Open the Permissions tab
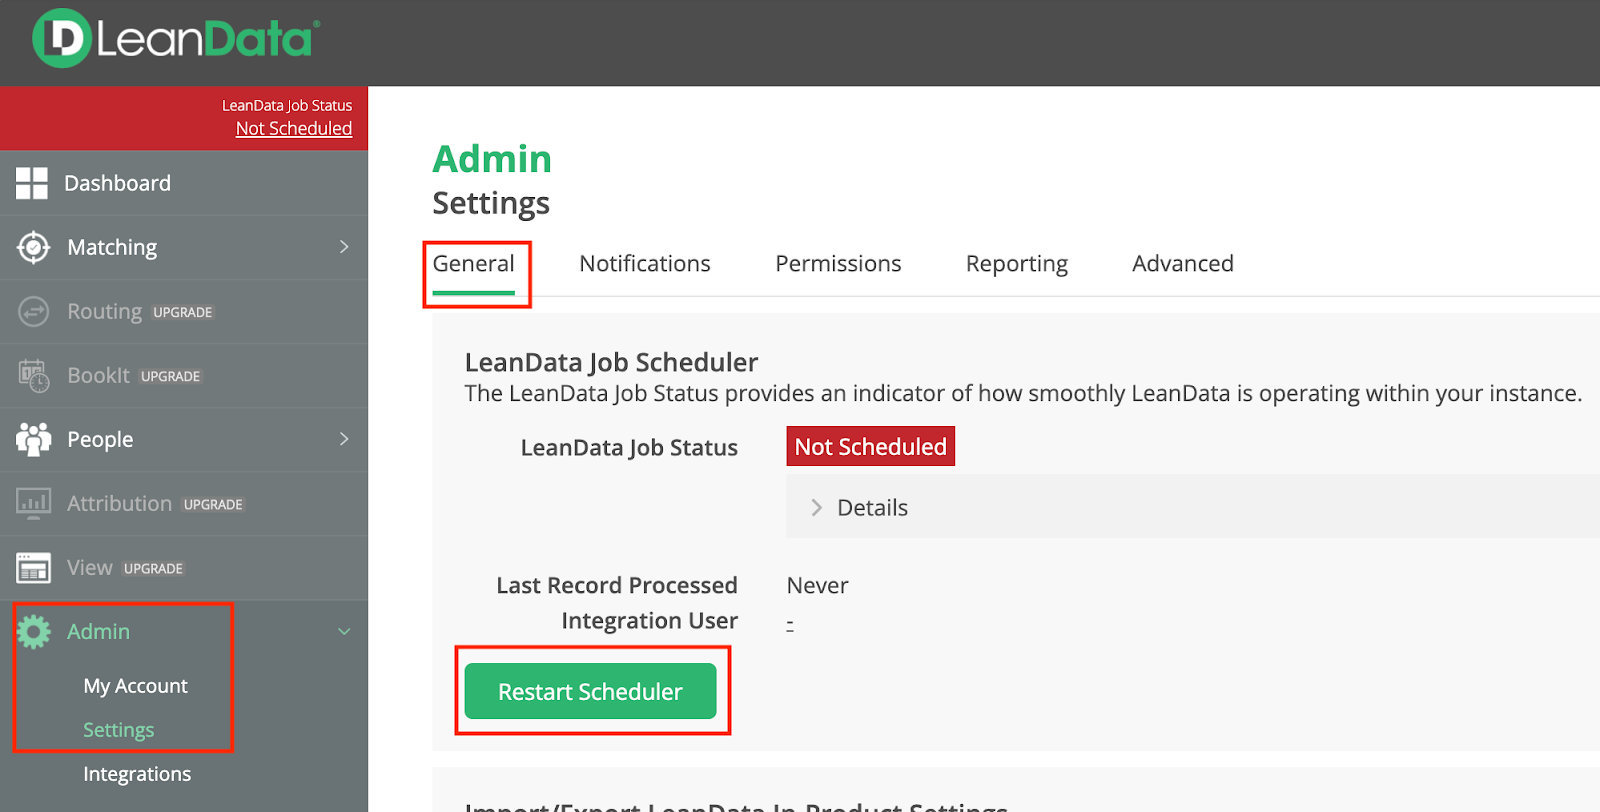 click(x=838, y=264)
